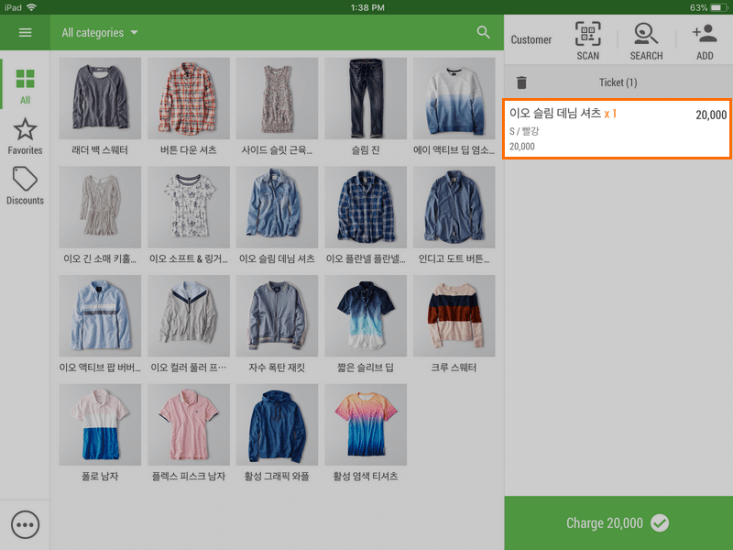Image resolution: width=733 pixels, height=550 pixels.
Task: Select 크루 스웨터 striped sweater
Action: (x=454, y=324)
